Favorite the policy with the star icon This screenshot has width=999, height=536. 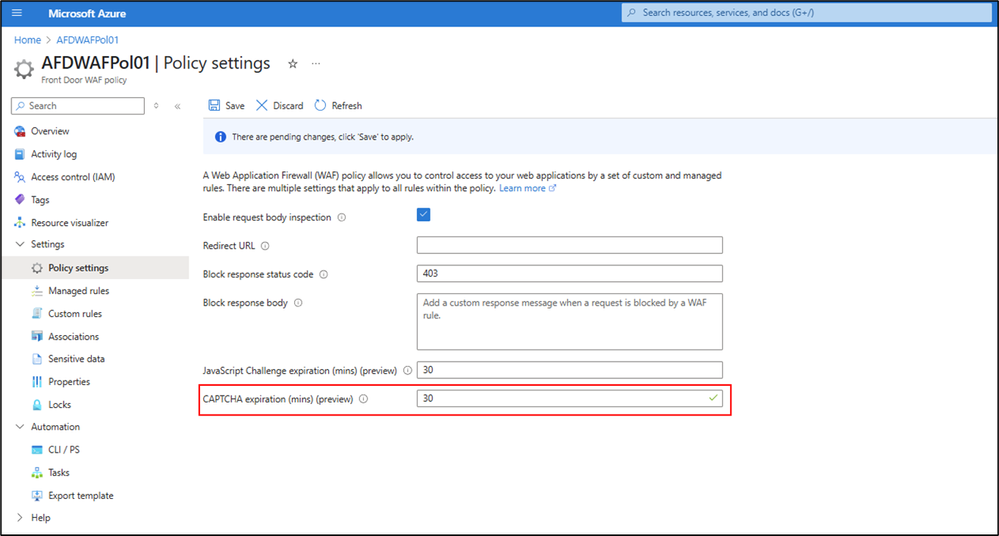[x=293, y=63]
